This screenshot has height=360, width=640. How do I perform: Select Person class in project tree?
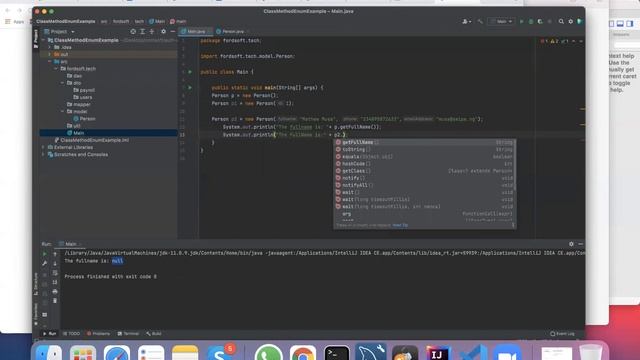84,119
